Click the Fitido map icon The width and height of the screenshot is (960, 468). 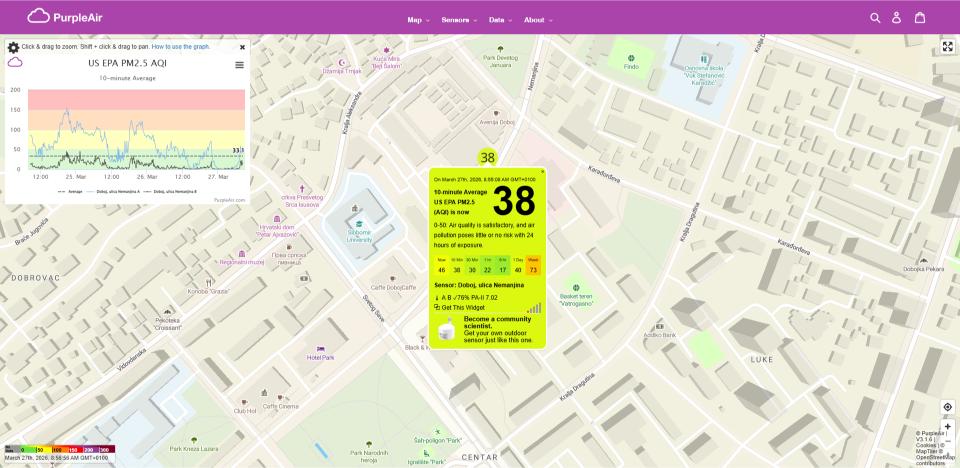(631, 58)
